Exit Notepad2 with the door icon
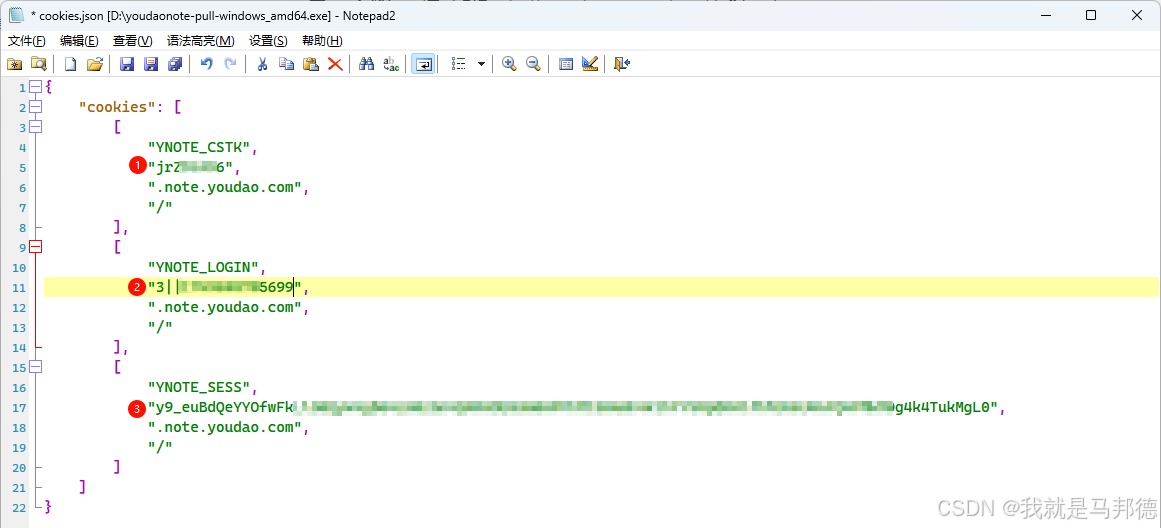This screenshot has width=1161, height=528. (621, 64)
